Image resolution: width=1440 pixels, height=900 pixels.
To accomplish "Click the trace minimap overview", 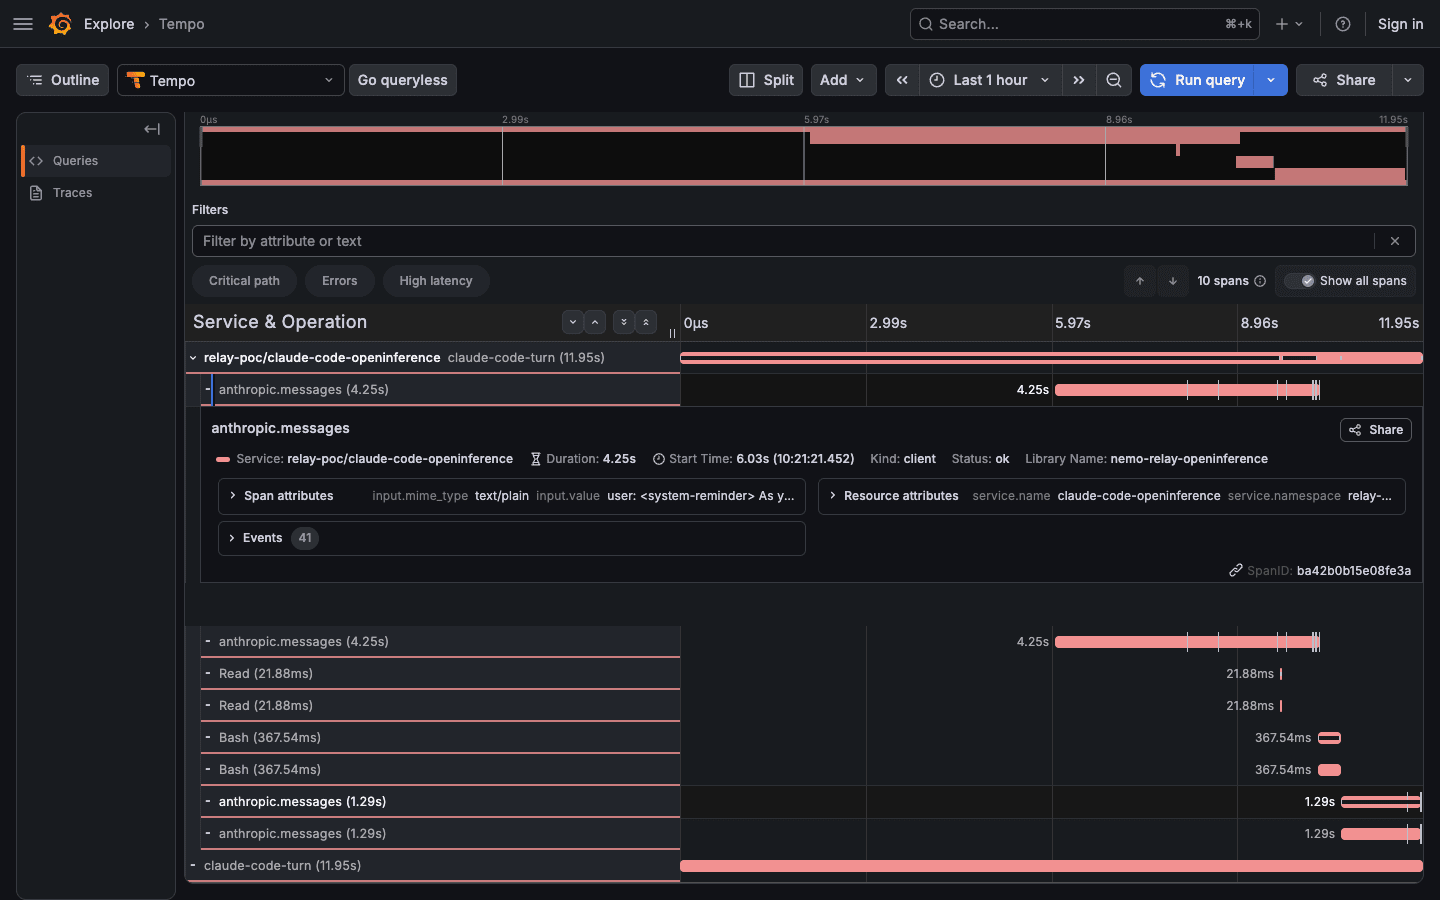I will [x=804, y=155].
